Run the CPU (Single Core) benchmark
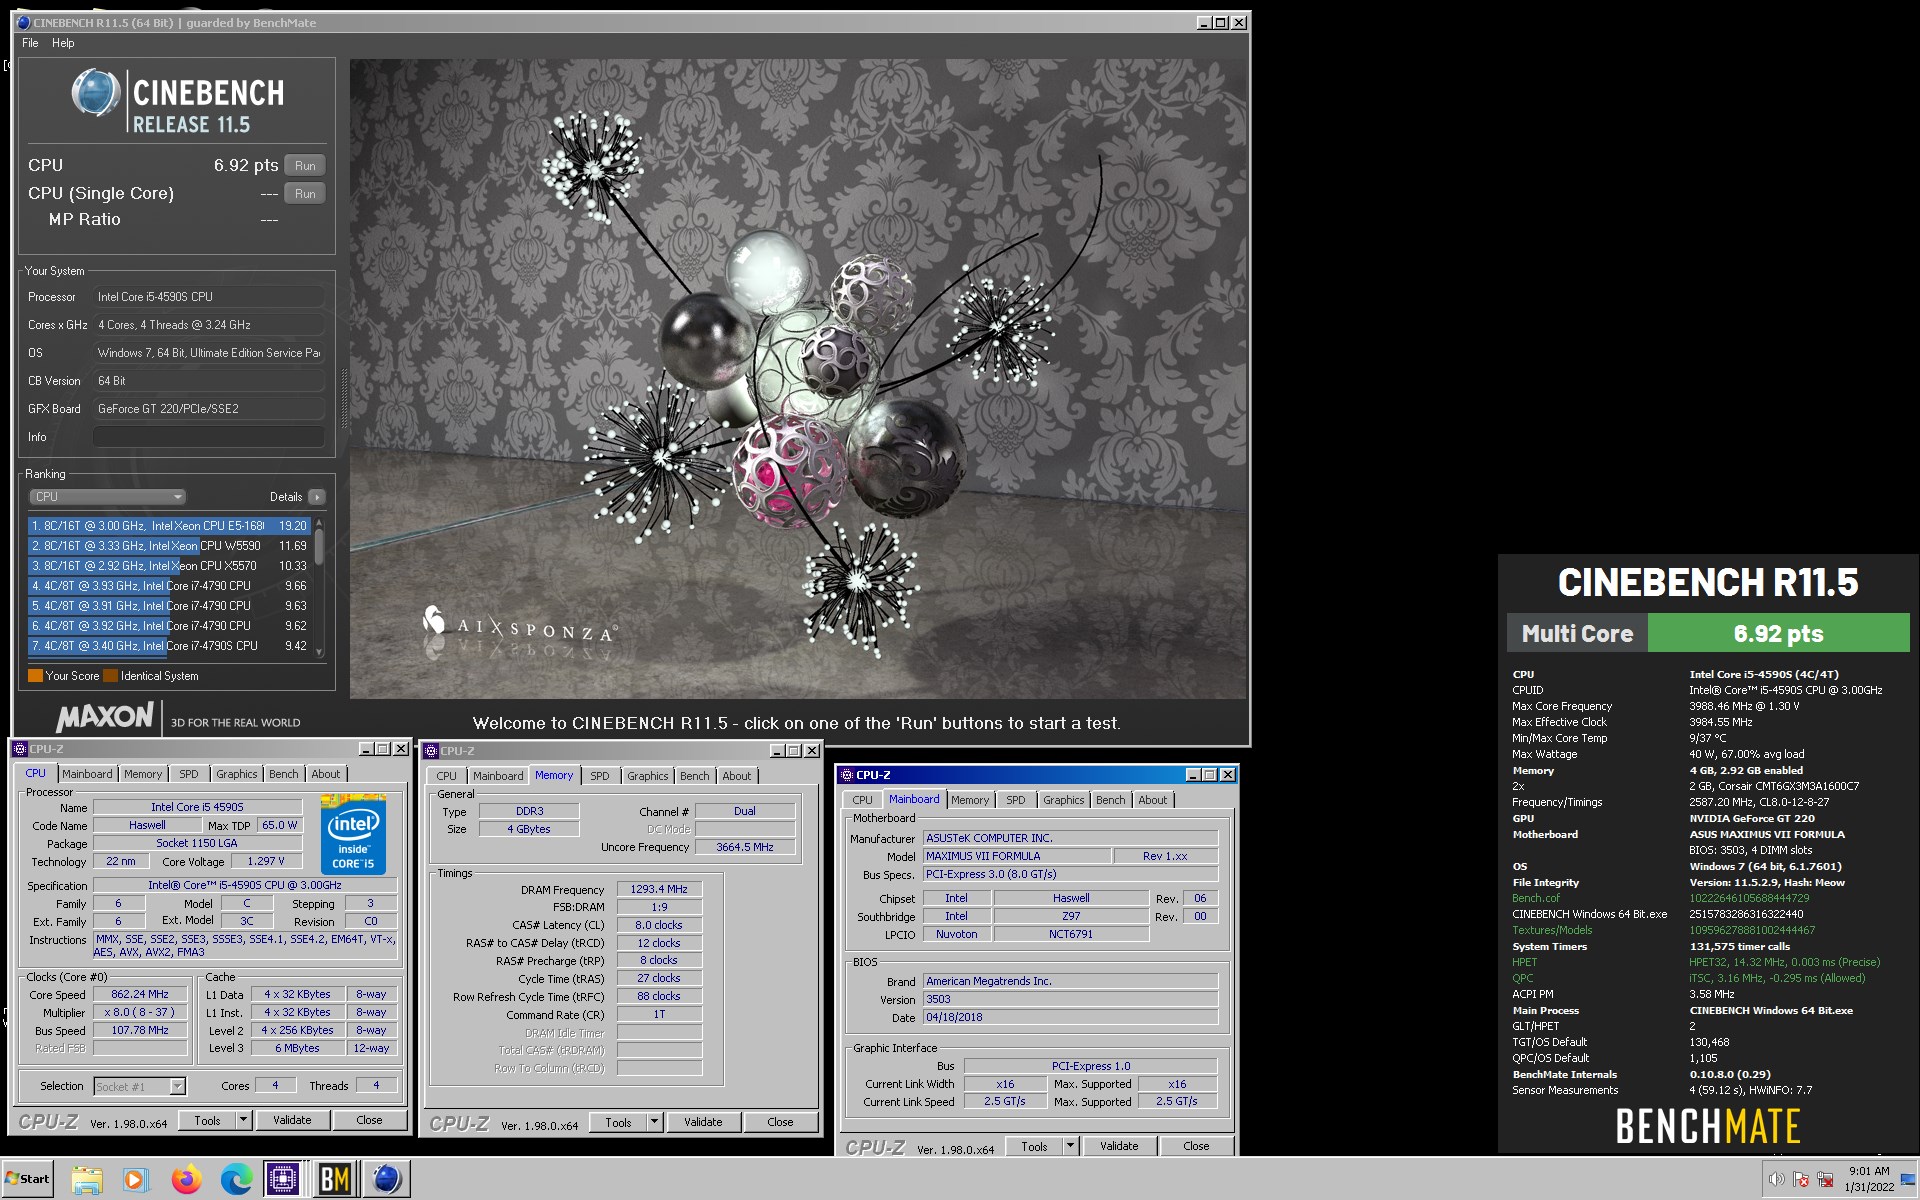 (x=305, y=194)
